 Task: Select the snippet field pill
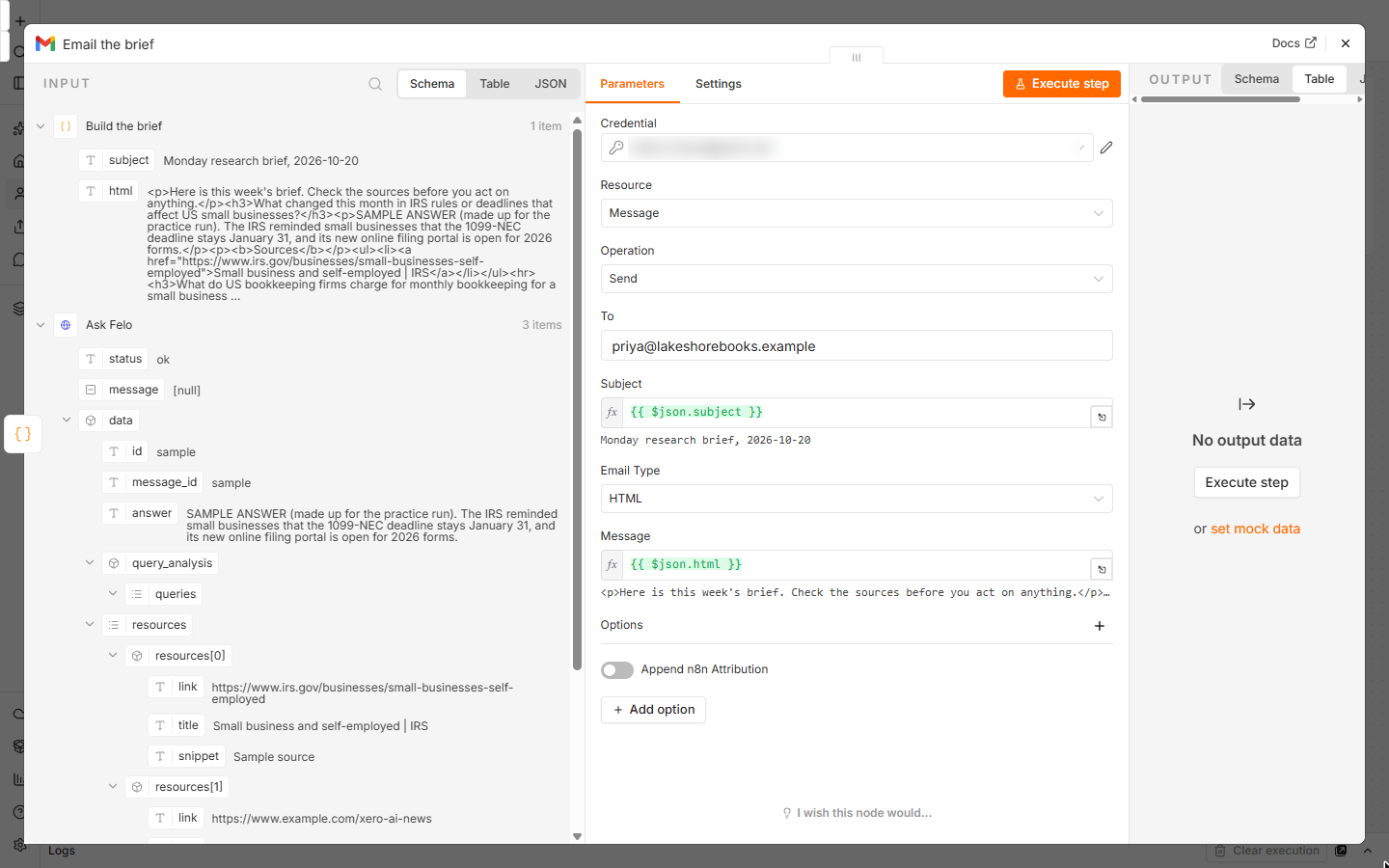pos(187,756)
